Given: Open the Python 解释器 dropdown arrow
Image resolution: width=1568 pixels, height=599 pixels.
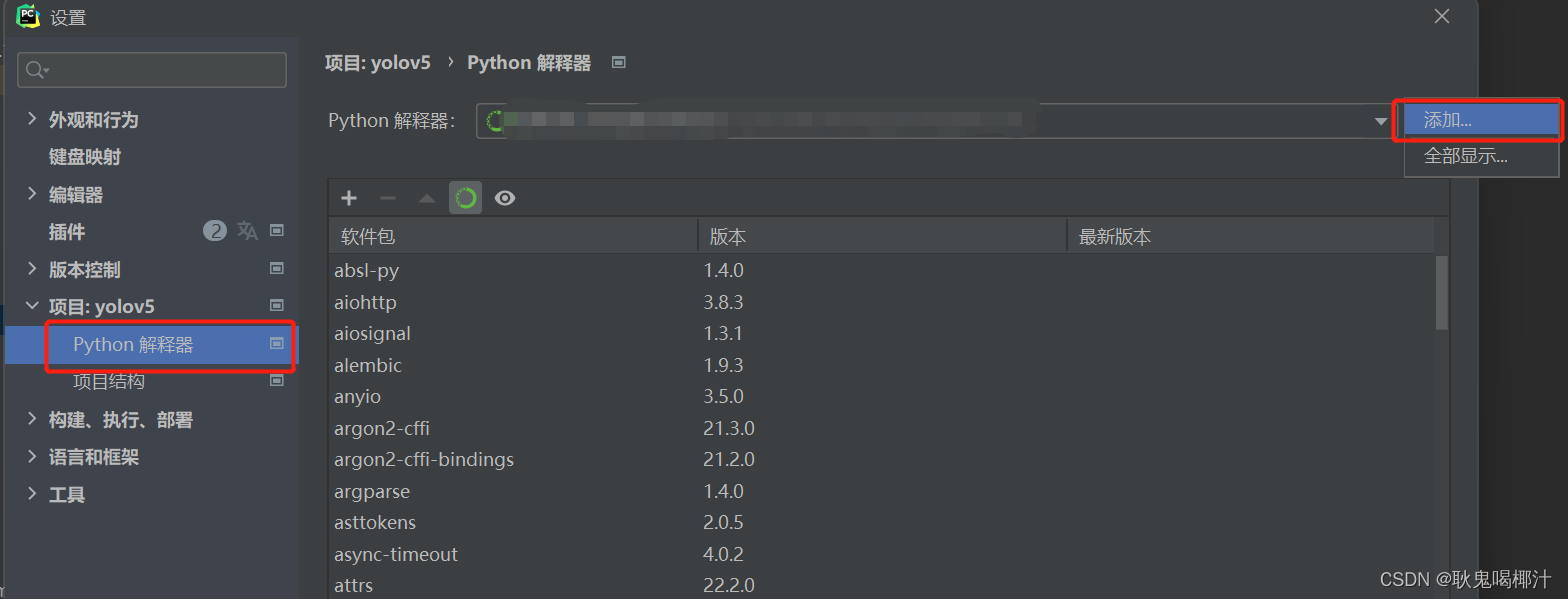Looking at the screenshot, I should tap(1381, 121).
